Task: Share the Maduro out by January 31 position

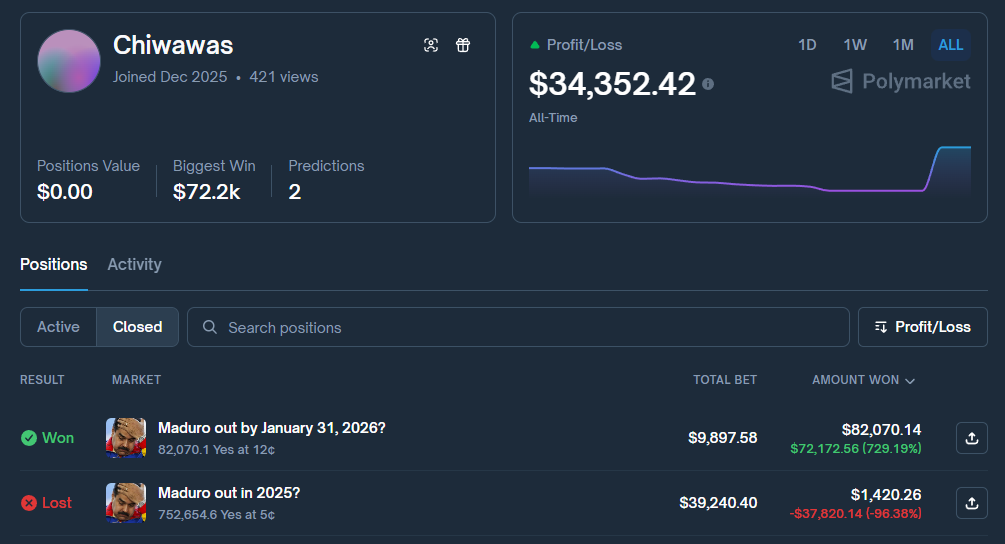Action: pyautogui.click(x=971, y=438)
